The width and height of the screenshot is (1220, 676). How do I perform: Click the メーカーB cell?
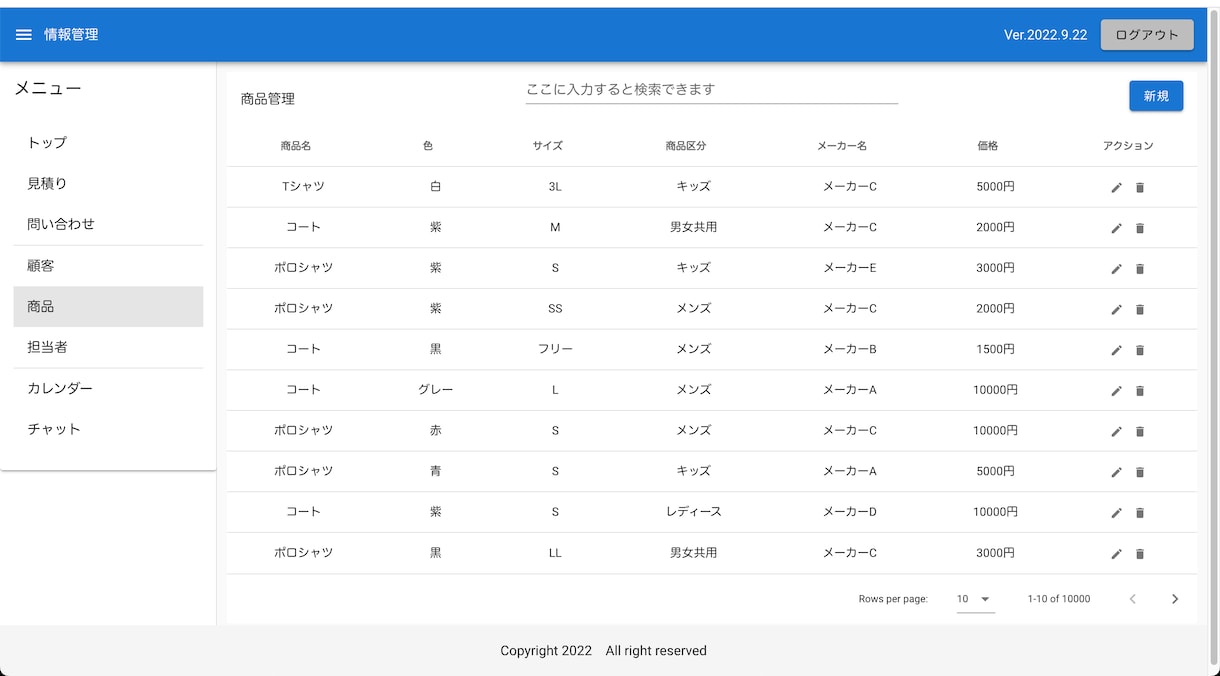tap(850, 350)
